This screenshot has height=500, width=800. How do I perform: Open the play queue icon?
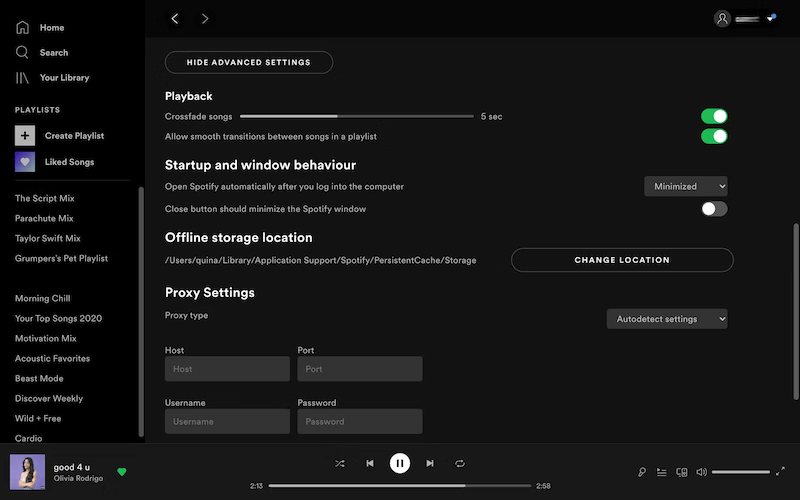pyautogui.click(x=662, y=472)
